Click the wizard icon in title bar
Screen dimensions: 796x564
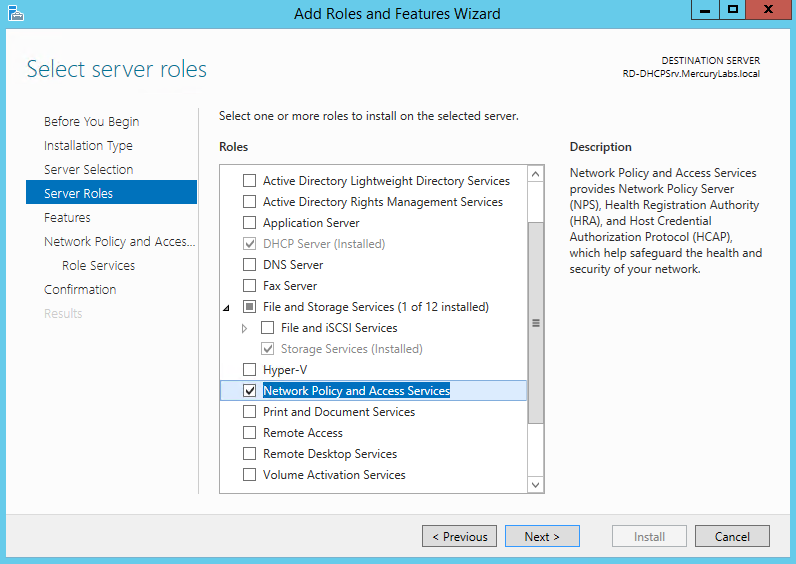coord(15,13)
